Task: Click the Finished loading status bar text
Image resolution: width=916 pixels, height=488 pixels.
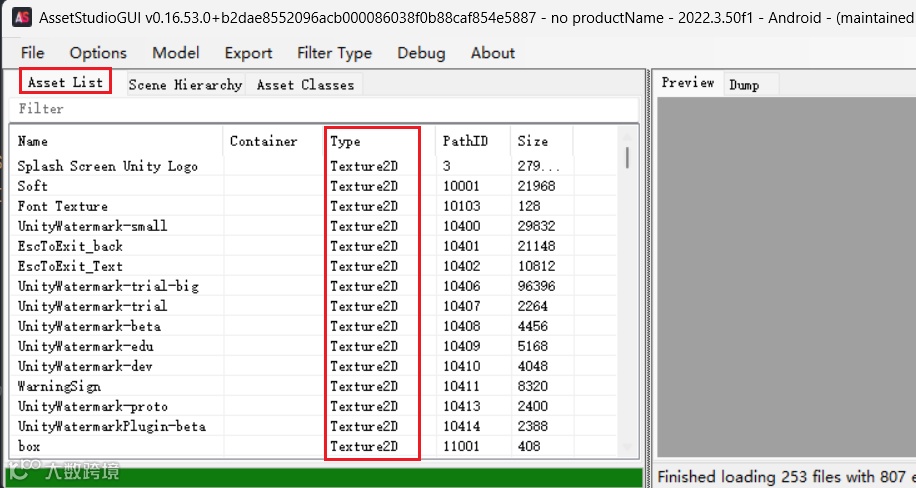Action: tap(786, 477)
